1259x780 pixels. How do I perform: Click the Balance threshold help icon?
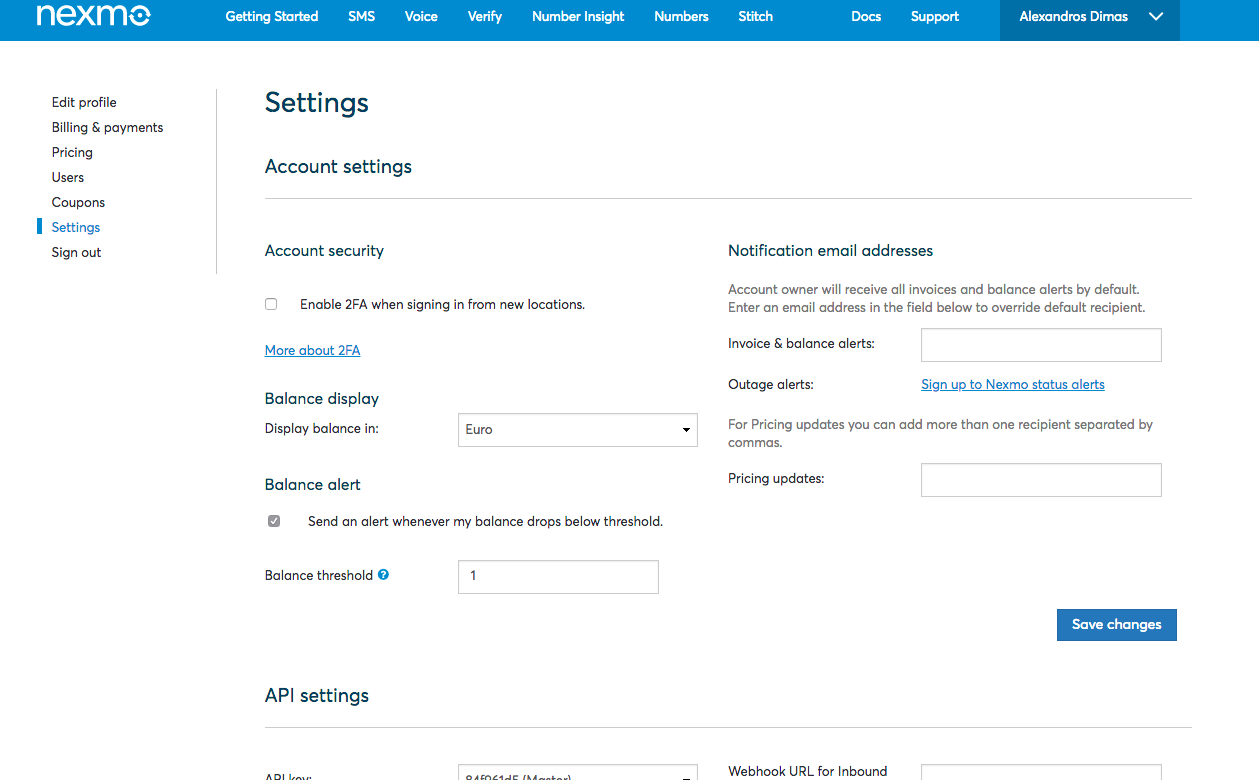click(383, 575)
